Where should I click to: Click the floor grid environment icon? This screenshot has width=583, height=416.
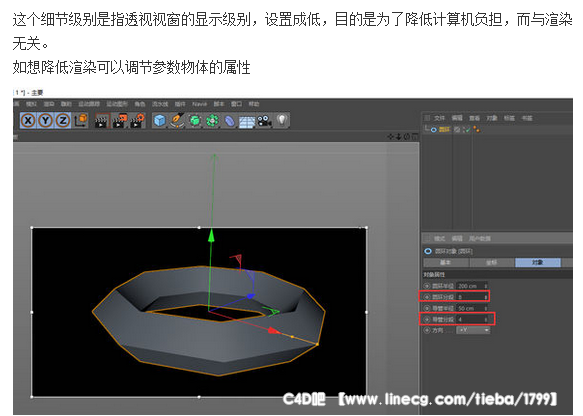pos(247,122)
